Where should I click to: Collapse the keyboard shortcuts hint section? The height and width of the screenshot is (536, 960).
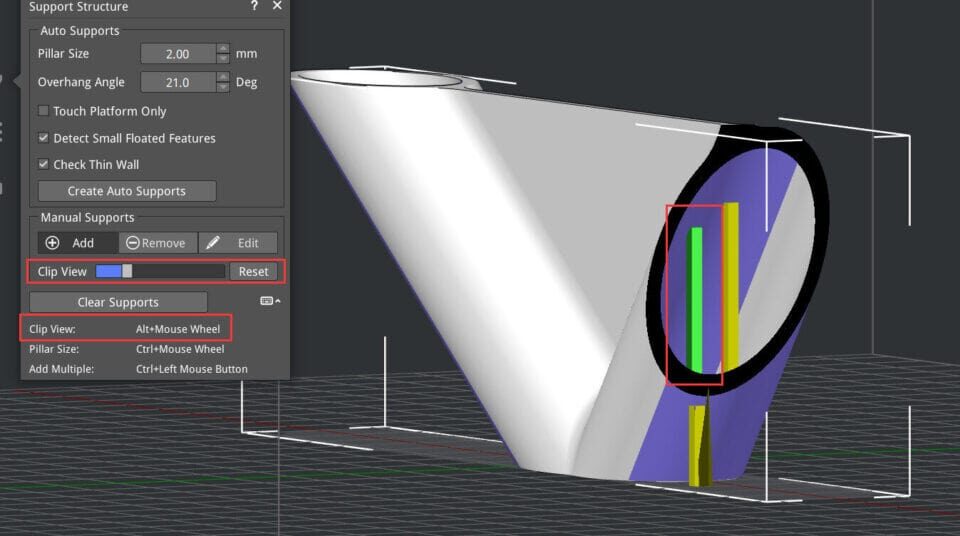coord(270,301)
